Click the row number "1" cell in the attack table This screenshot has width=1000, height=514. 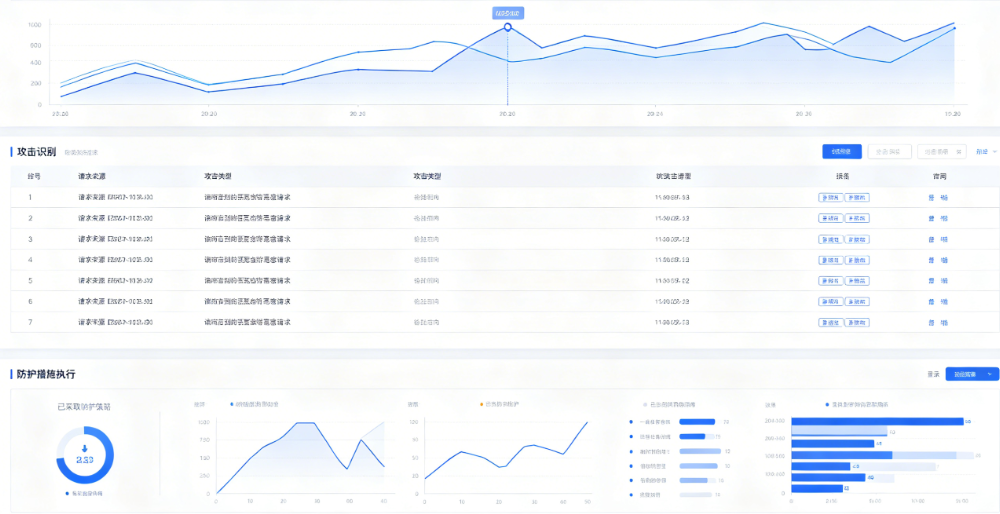tap(30, 197)
